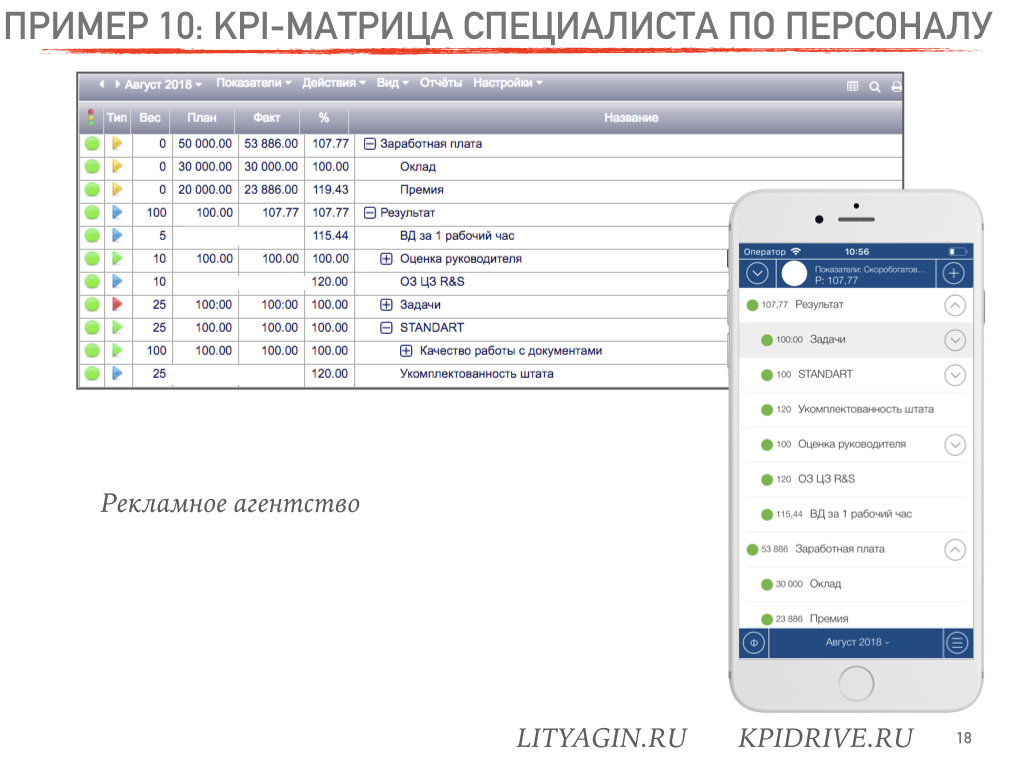Click the % column header

tap(324, 118)
